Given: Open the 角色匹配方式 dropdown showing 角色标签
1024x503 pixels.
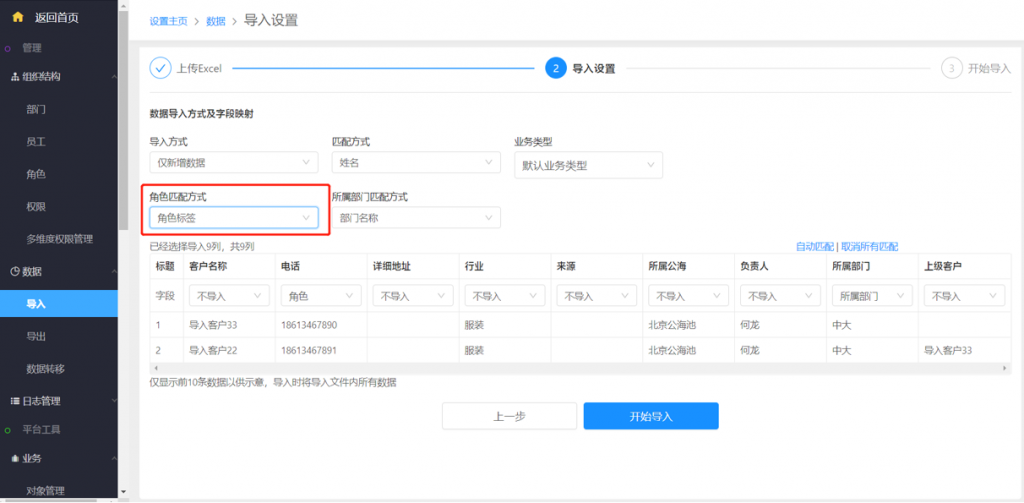Looking at the screenshot, I should (233, 217).
